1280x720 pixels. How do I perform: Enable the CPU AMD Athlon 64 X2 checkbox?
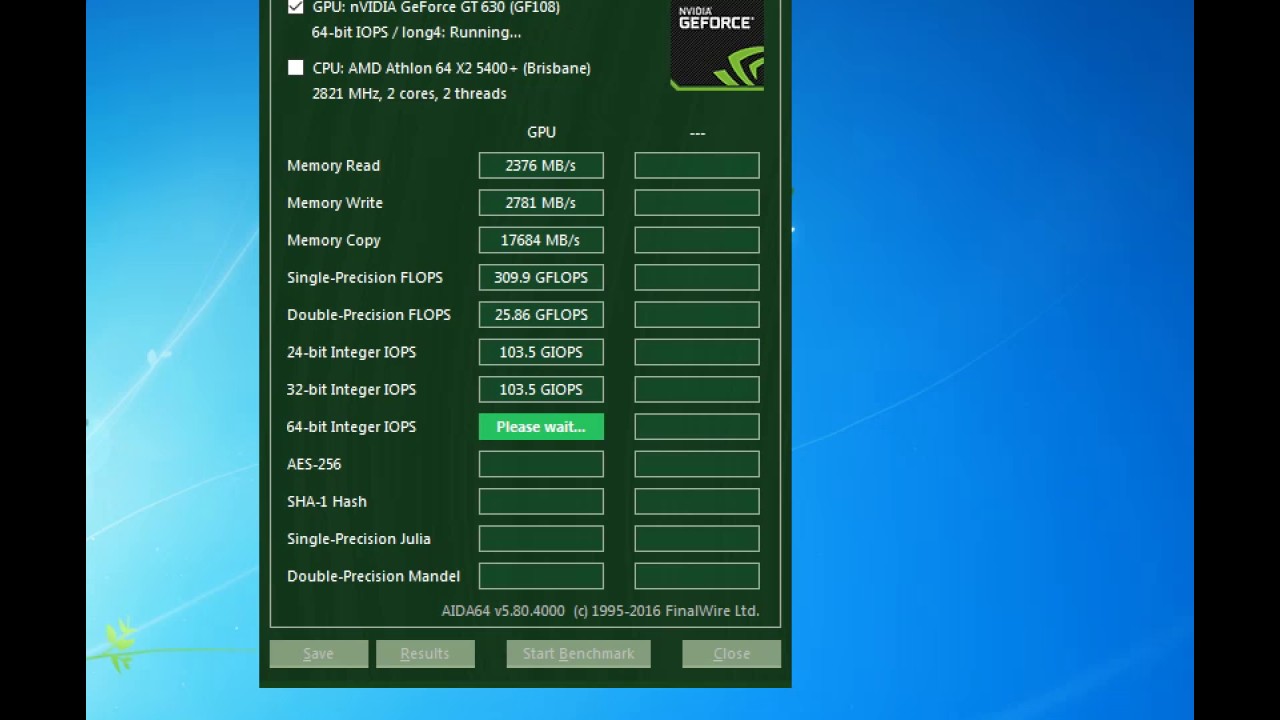(x=295, y=68)
